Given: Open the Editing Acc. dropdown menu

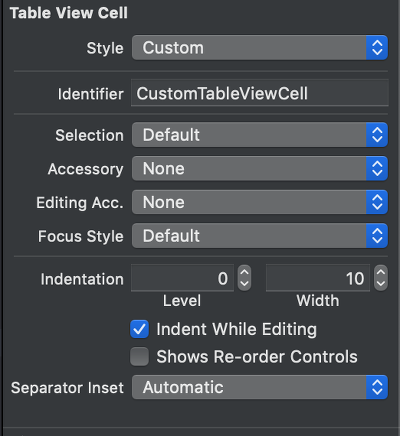Looking at the screenshot, I should [260, 202].
